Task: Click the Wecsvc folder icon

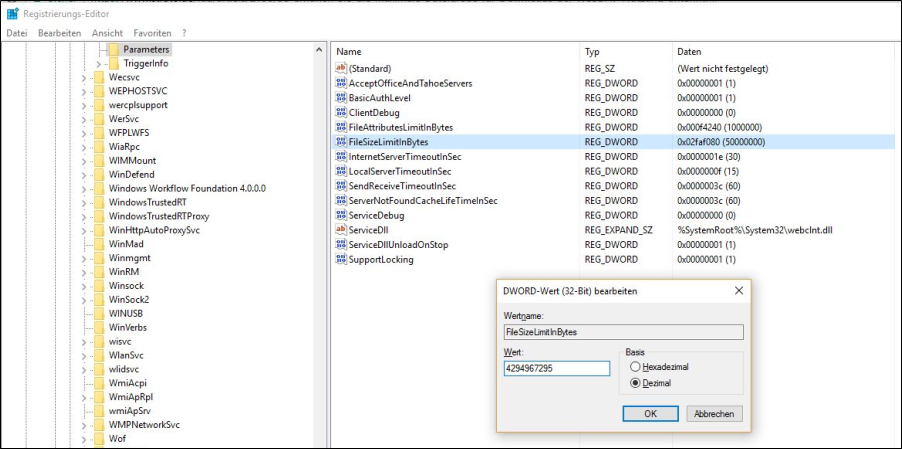Action: click(99, 77)
